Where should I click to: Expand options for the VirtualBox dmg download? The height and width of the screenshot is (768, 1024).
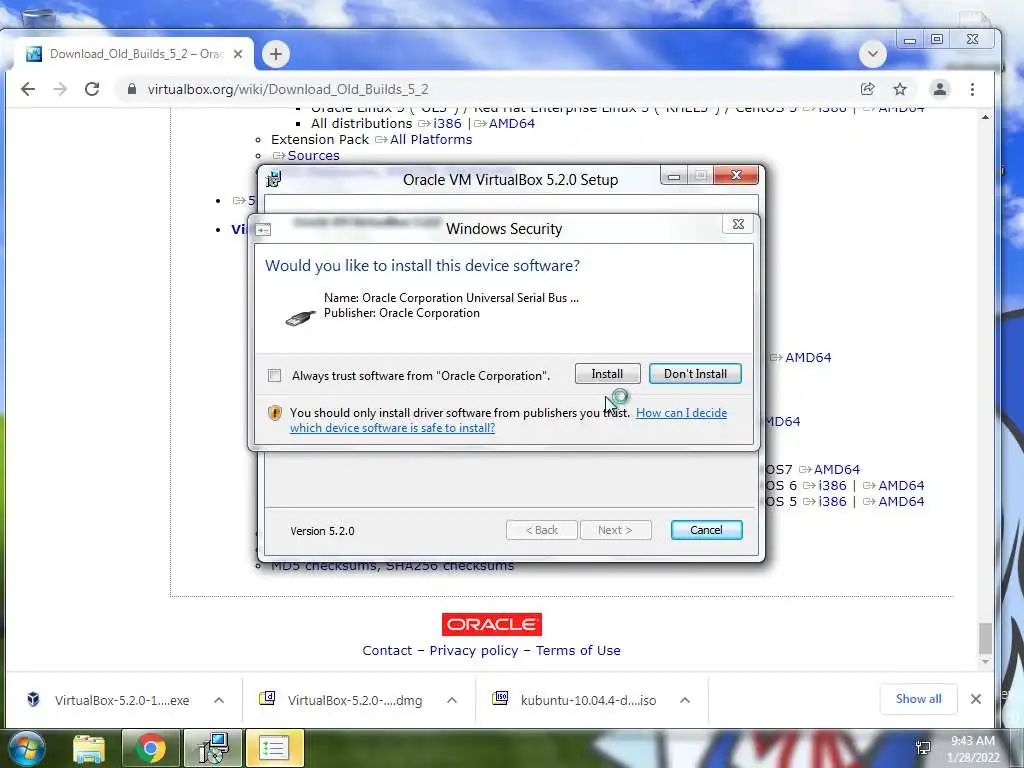[x=452, y=700]
